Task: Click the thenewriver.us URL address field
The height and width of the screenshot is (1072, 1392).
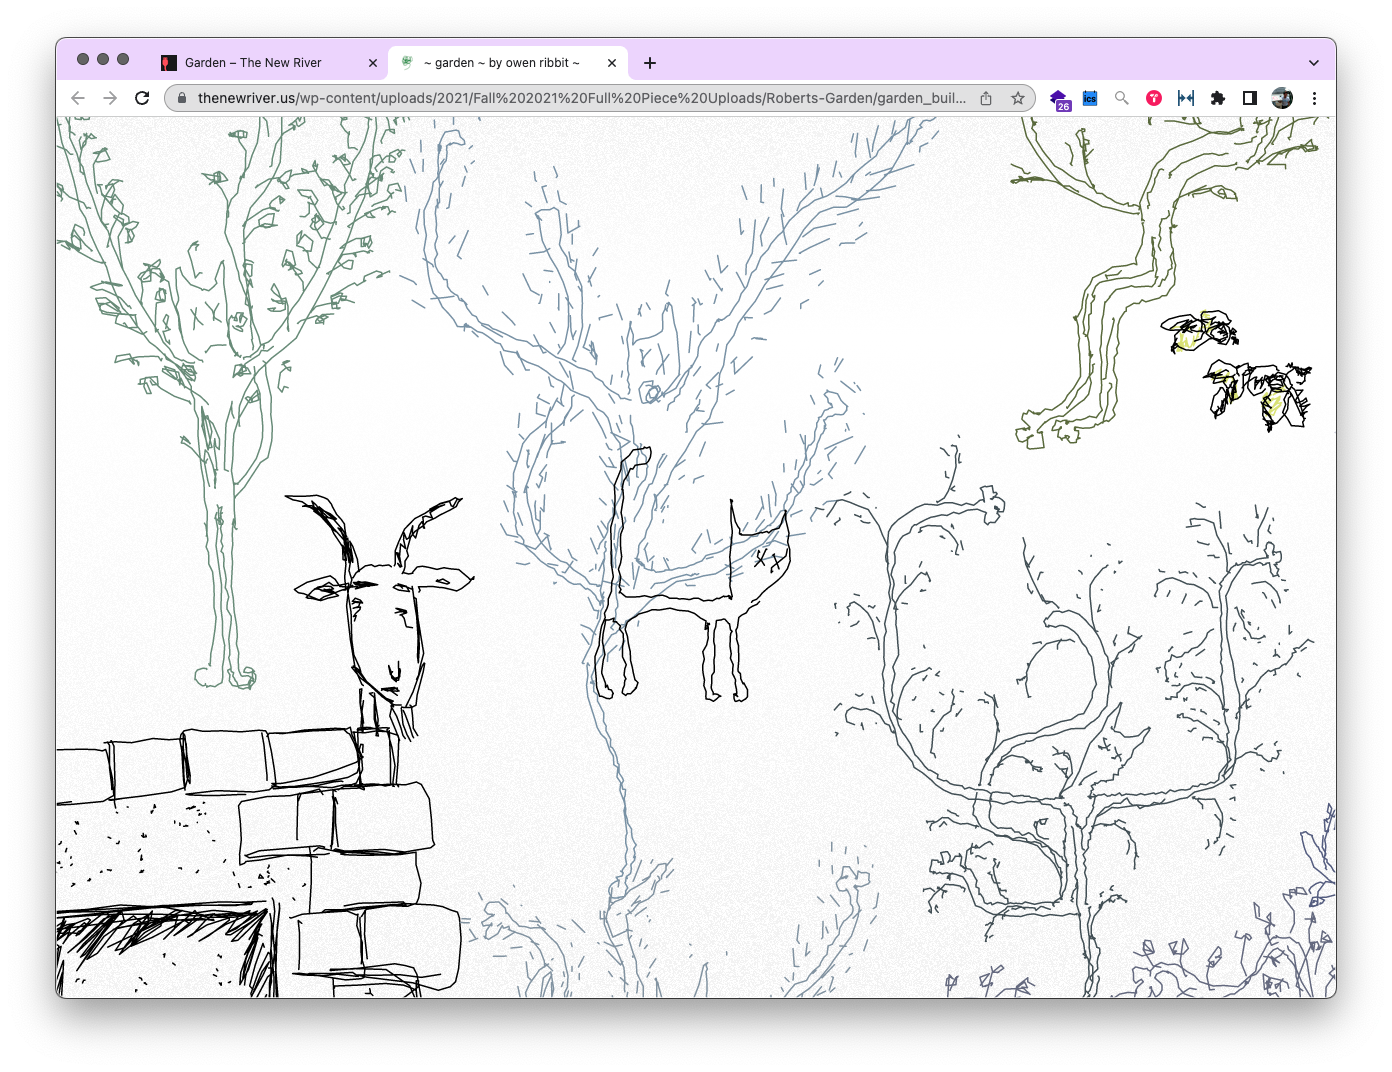Action: 580,98
